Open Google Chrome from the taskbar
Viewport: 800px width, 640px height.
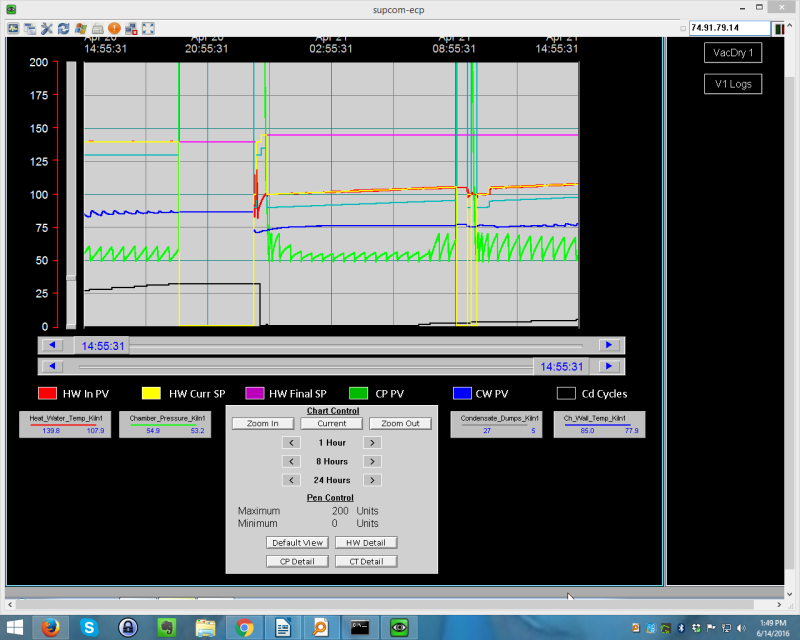click(x=244, y=627)
